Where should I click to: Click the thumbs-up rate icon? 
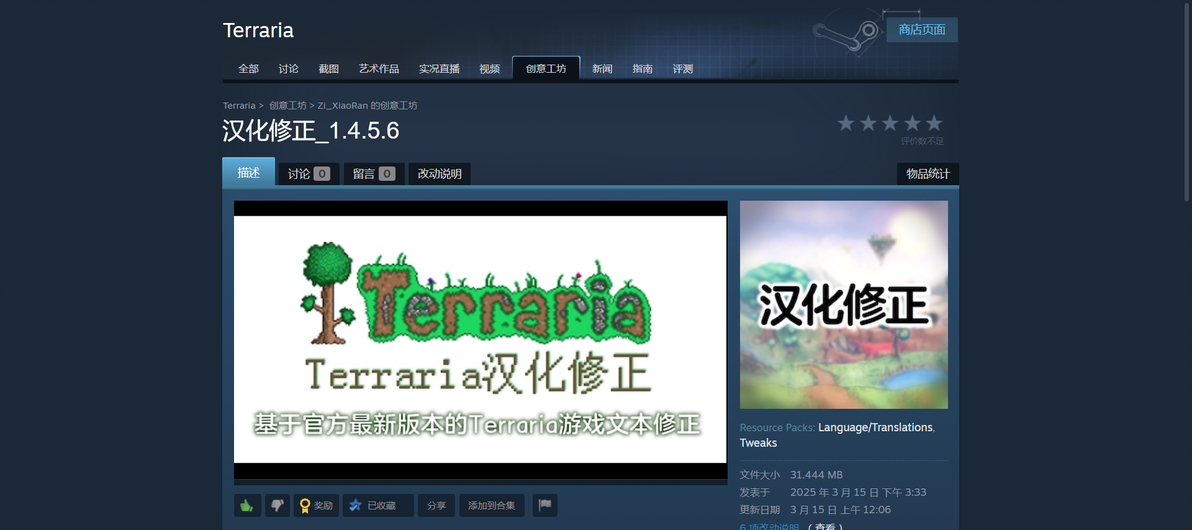pyautogui.click(x=247, y=505)
